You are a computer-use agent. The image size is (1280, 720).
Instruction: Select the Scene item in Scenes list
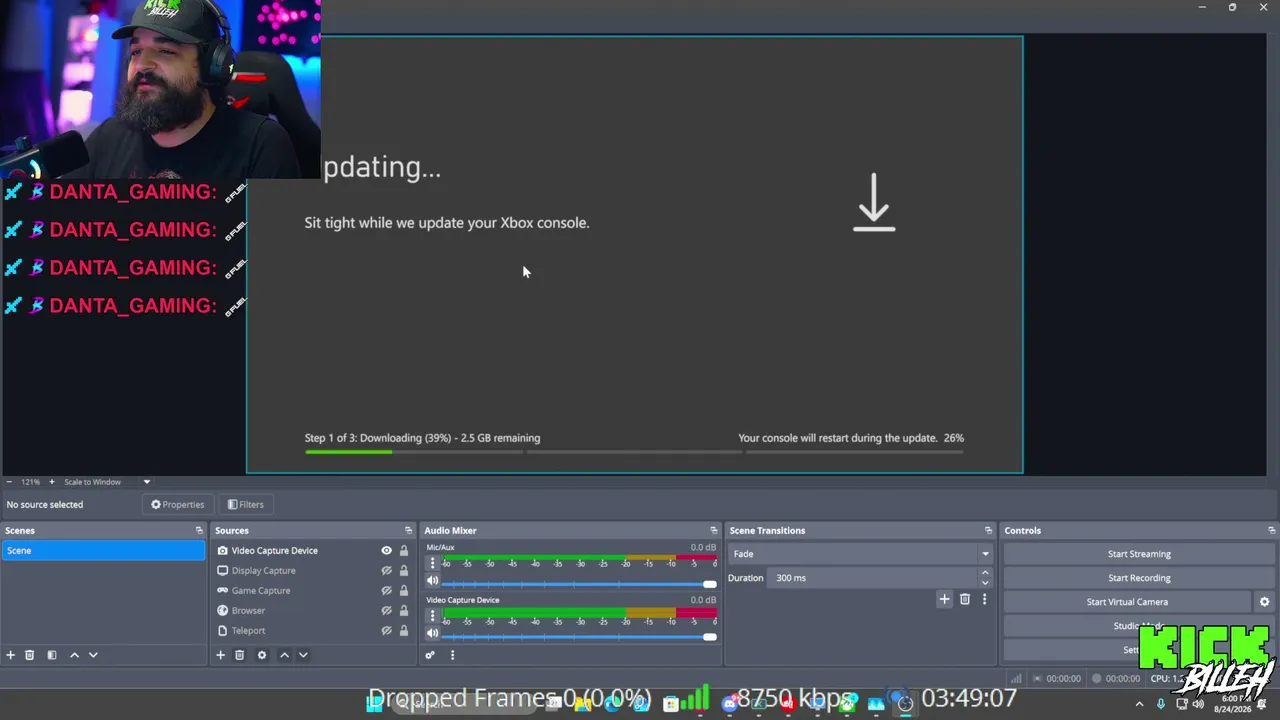pos(103,551)
